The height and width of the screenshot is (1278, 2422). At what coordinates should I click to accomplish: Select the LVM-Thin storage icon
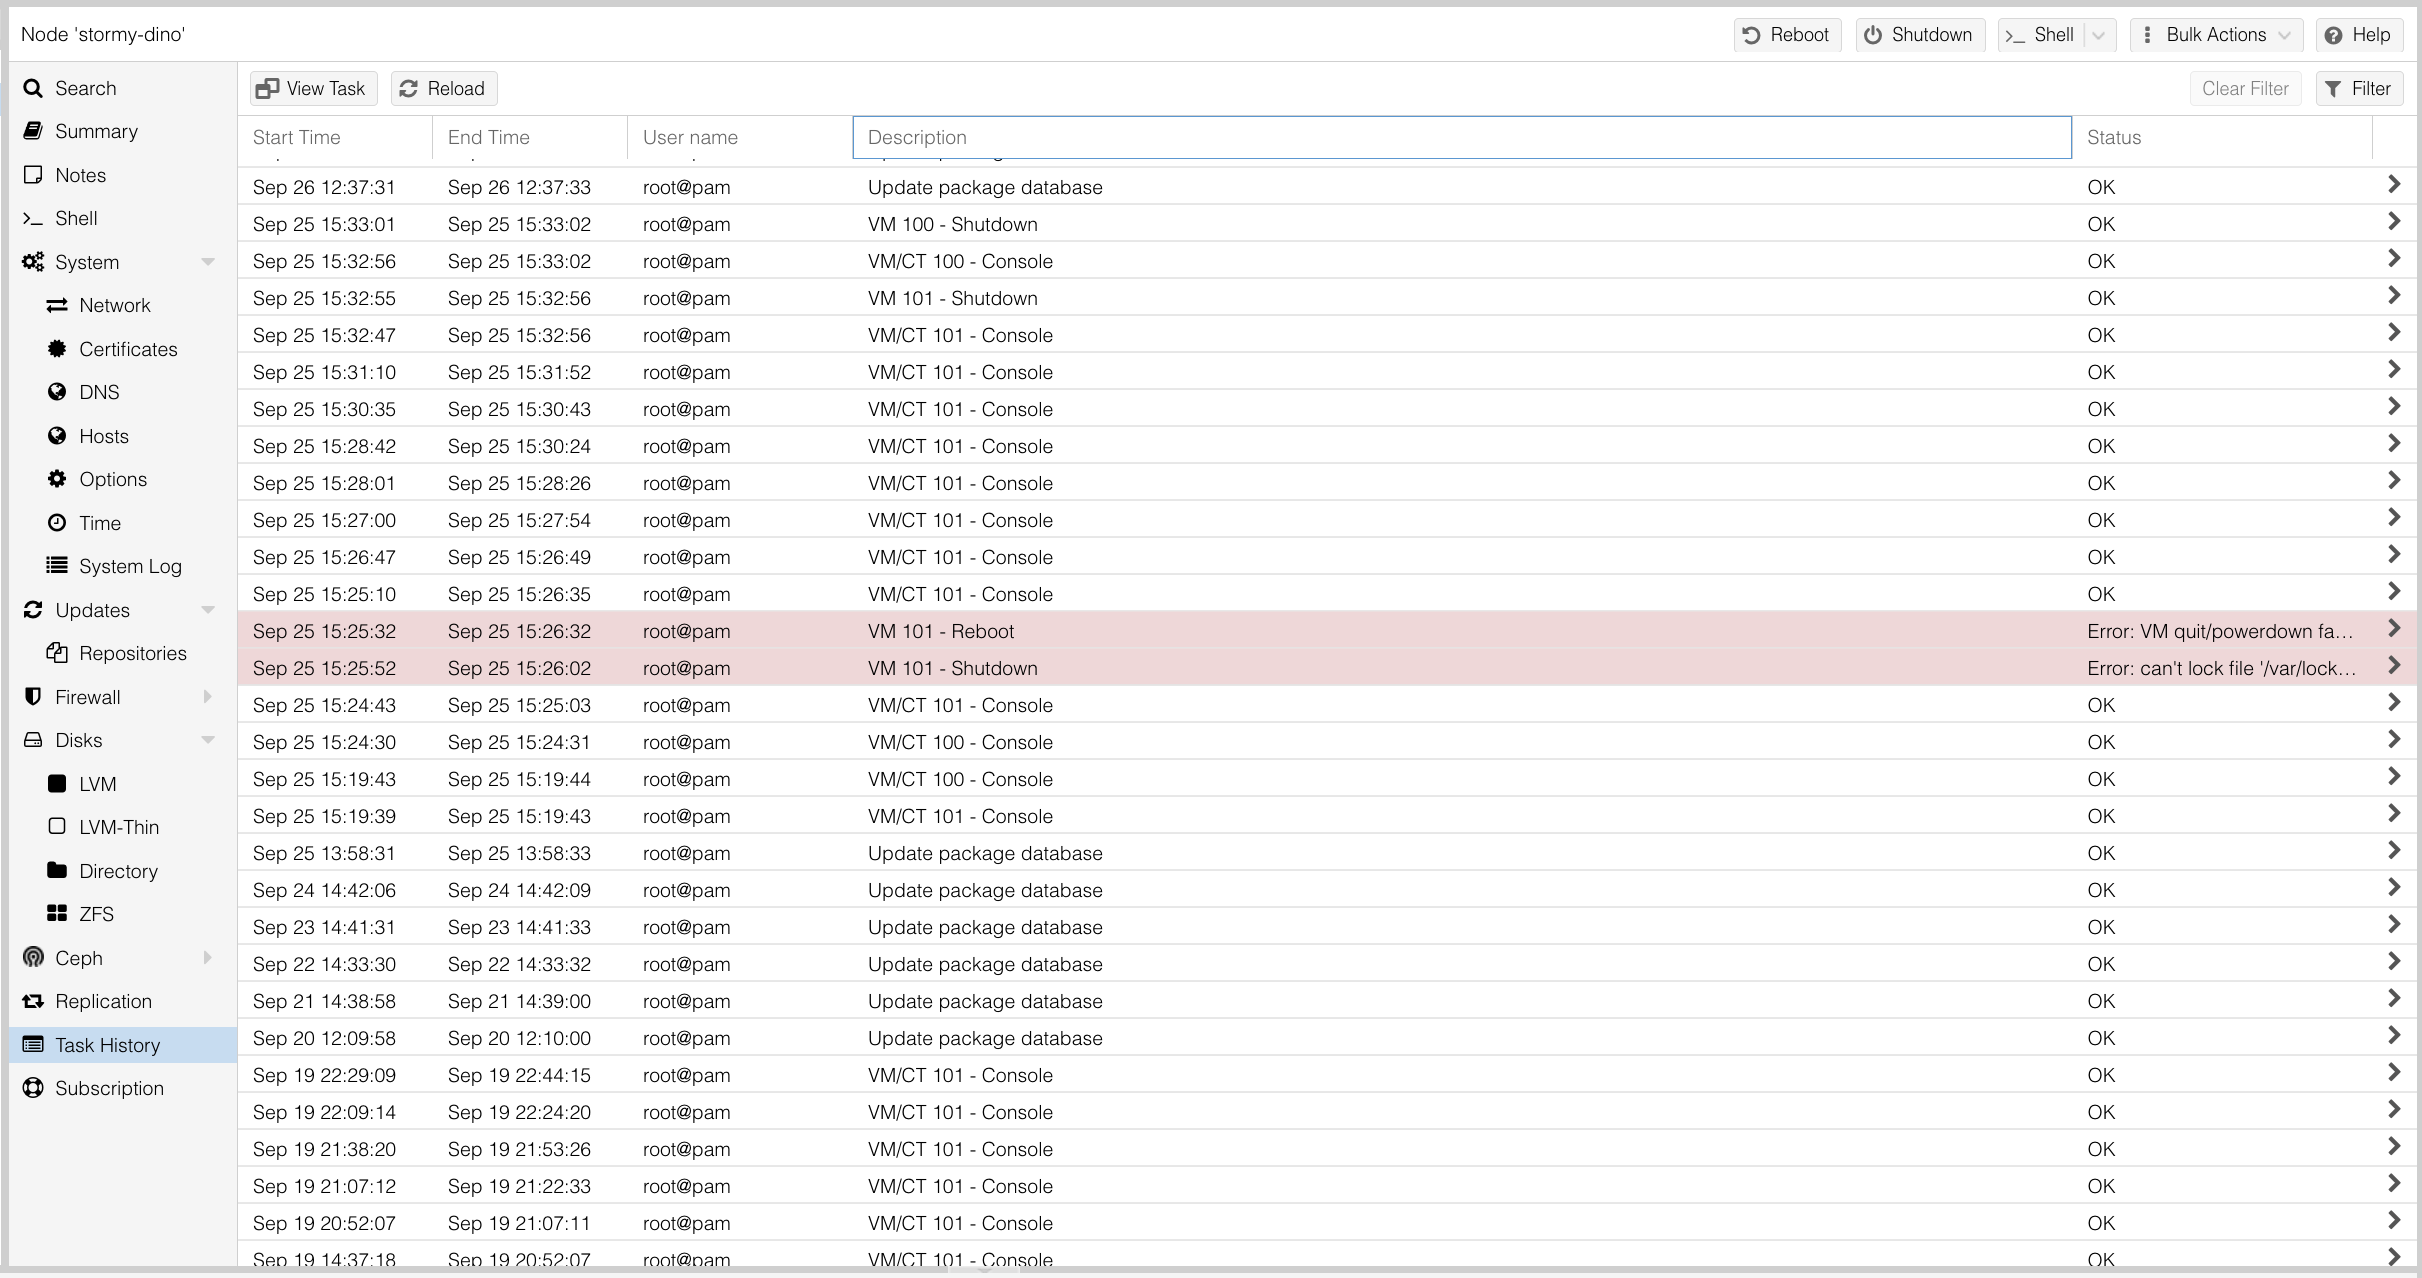(x=57, y=826)
